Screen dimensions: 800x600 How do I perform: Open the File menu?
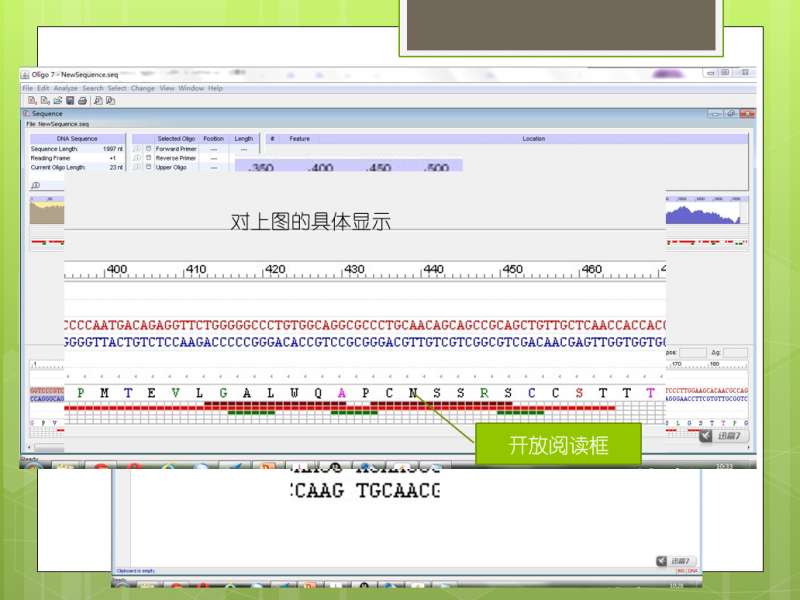click(28, 88)
